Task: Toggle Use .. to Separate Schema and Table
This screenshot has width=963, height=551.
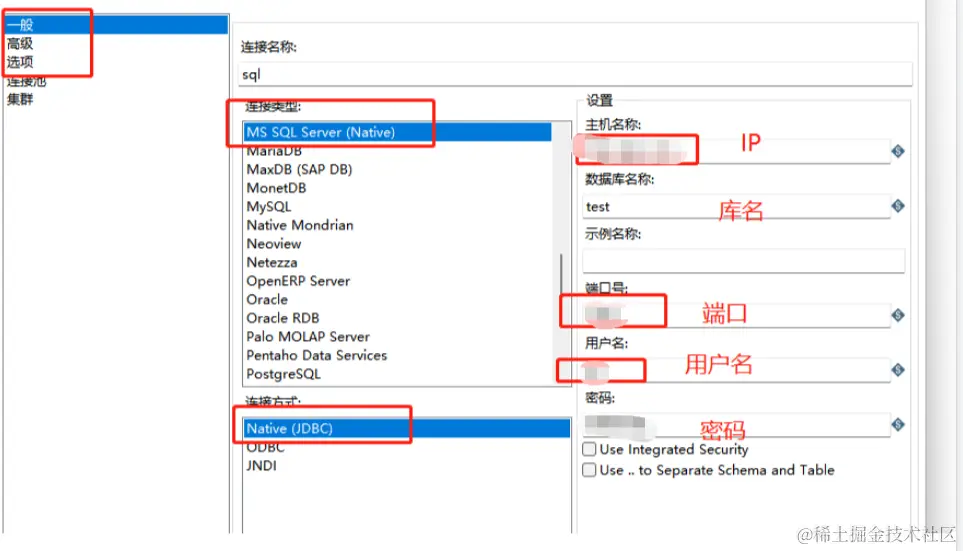Action: coord(589,470)
